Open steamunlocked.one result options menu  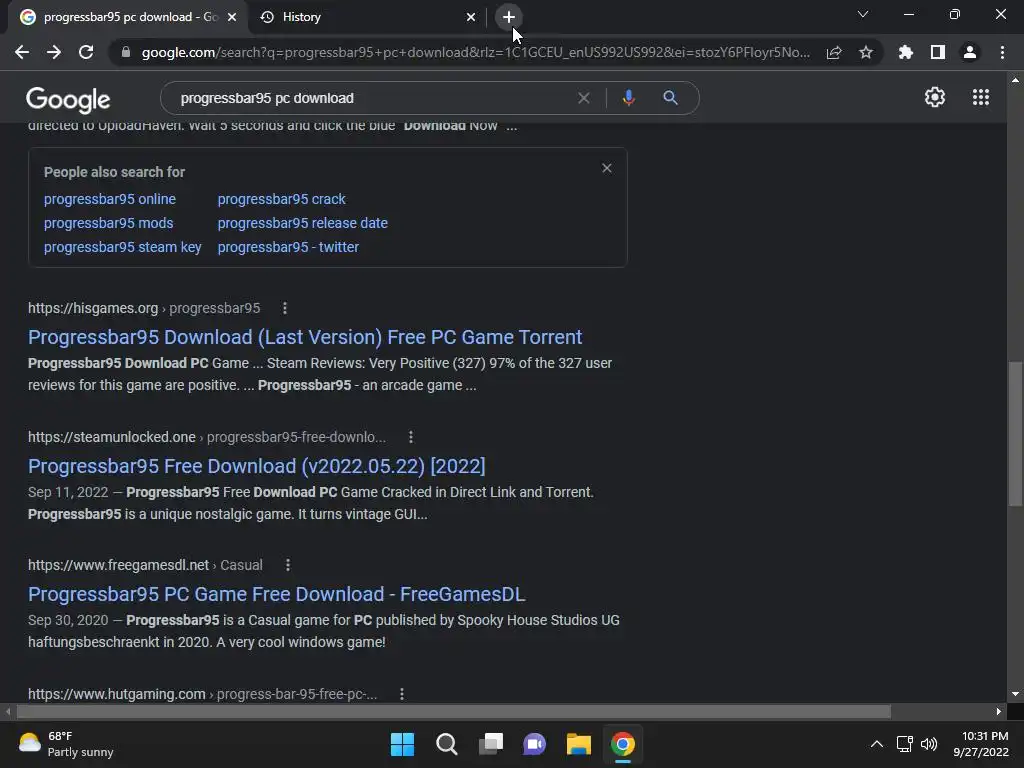coord(411,438)
